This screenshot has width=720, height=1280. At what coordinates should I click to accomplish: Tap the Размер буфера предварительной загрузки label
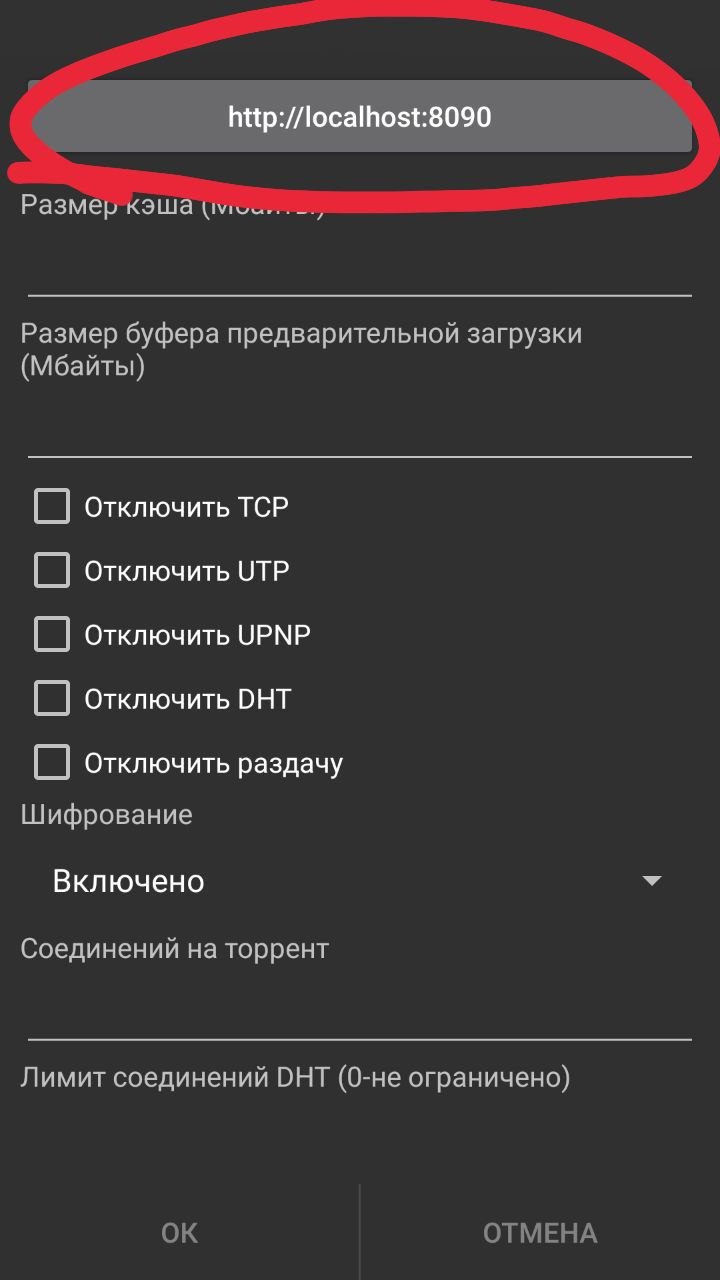coord(300,349)
